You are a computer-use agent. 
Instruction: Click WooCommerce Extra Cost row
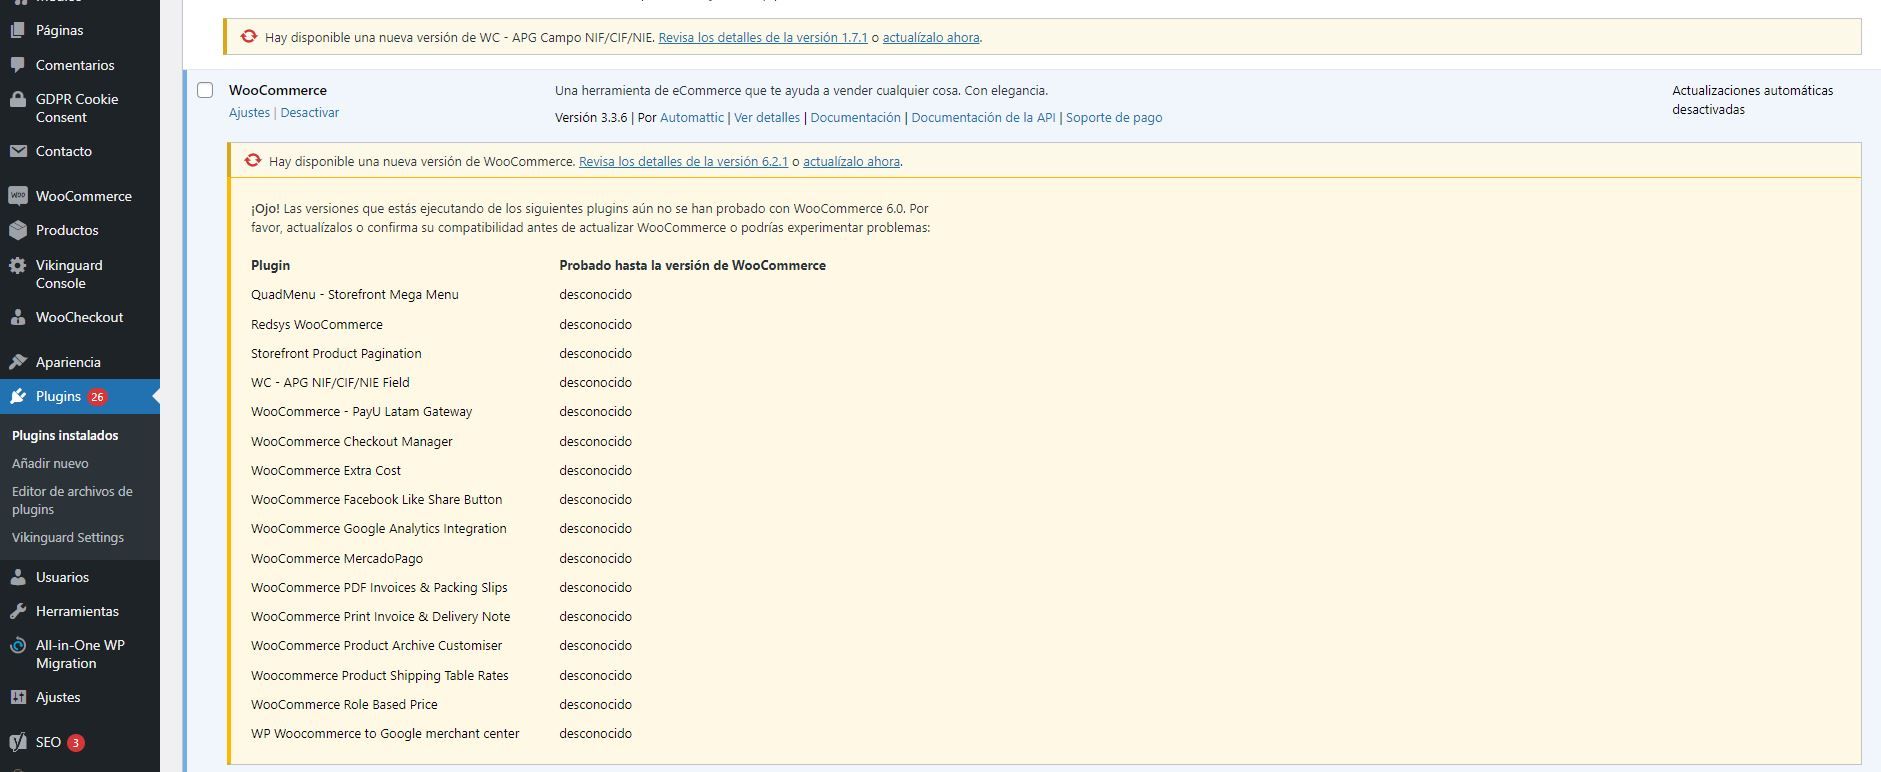(326, 470)
